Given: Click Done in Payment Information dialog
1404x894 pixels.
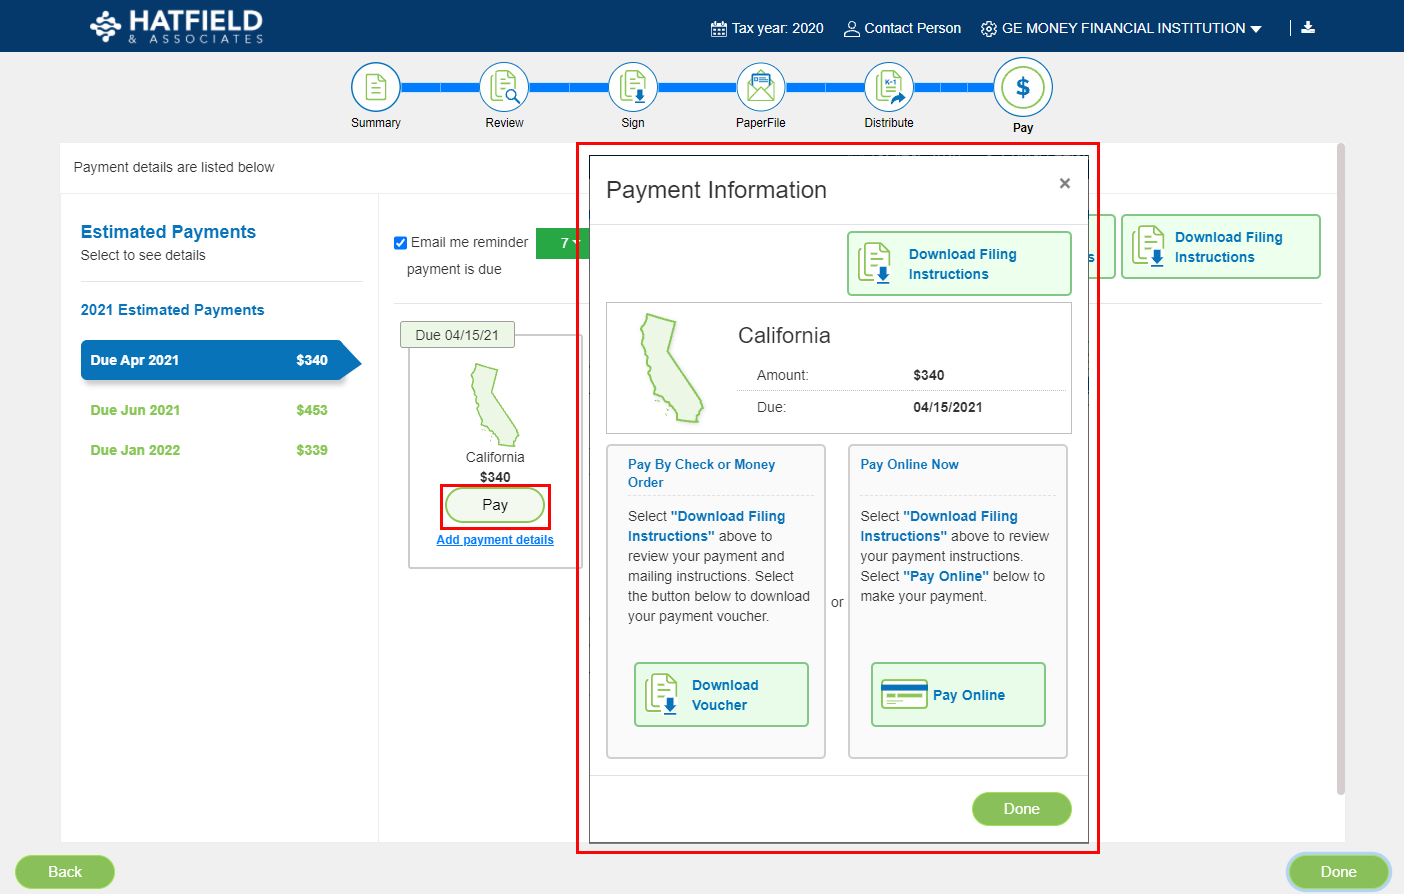Looking at the screenshot, I should tap(1022, 809).
